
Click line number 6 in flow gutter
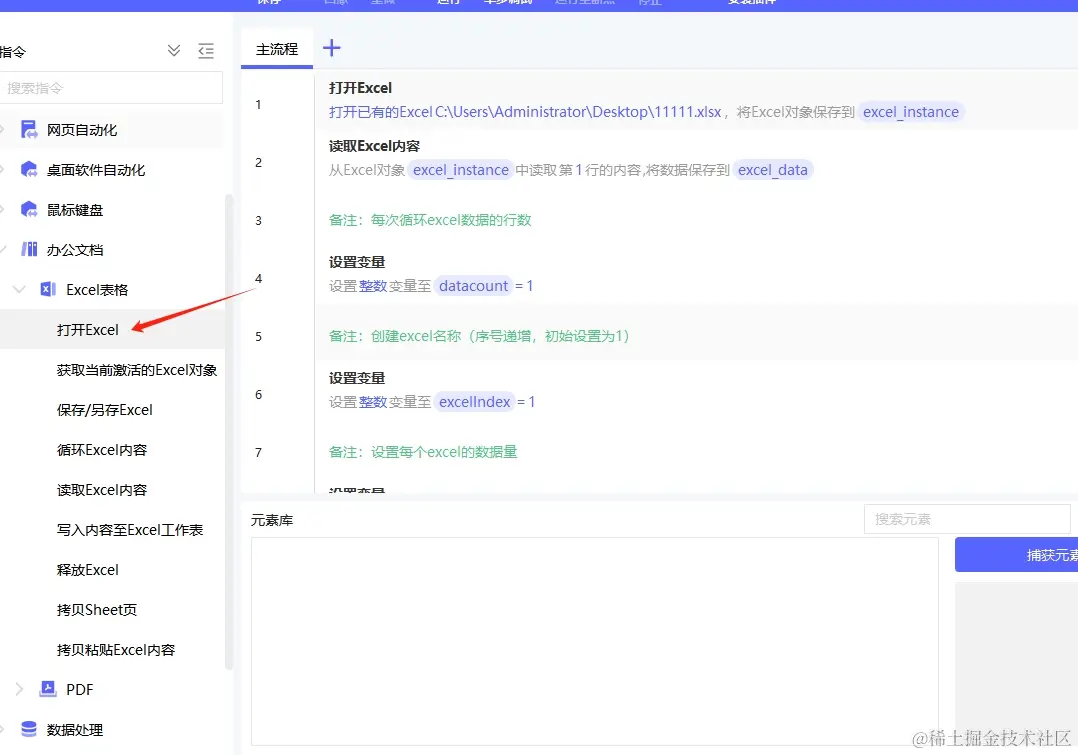click(x=258, y=395)
